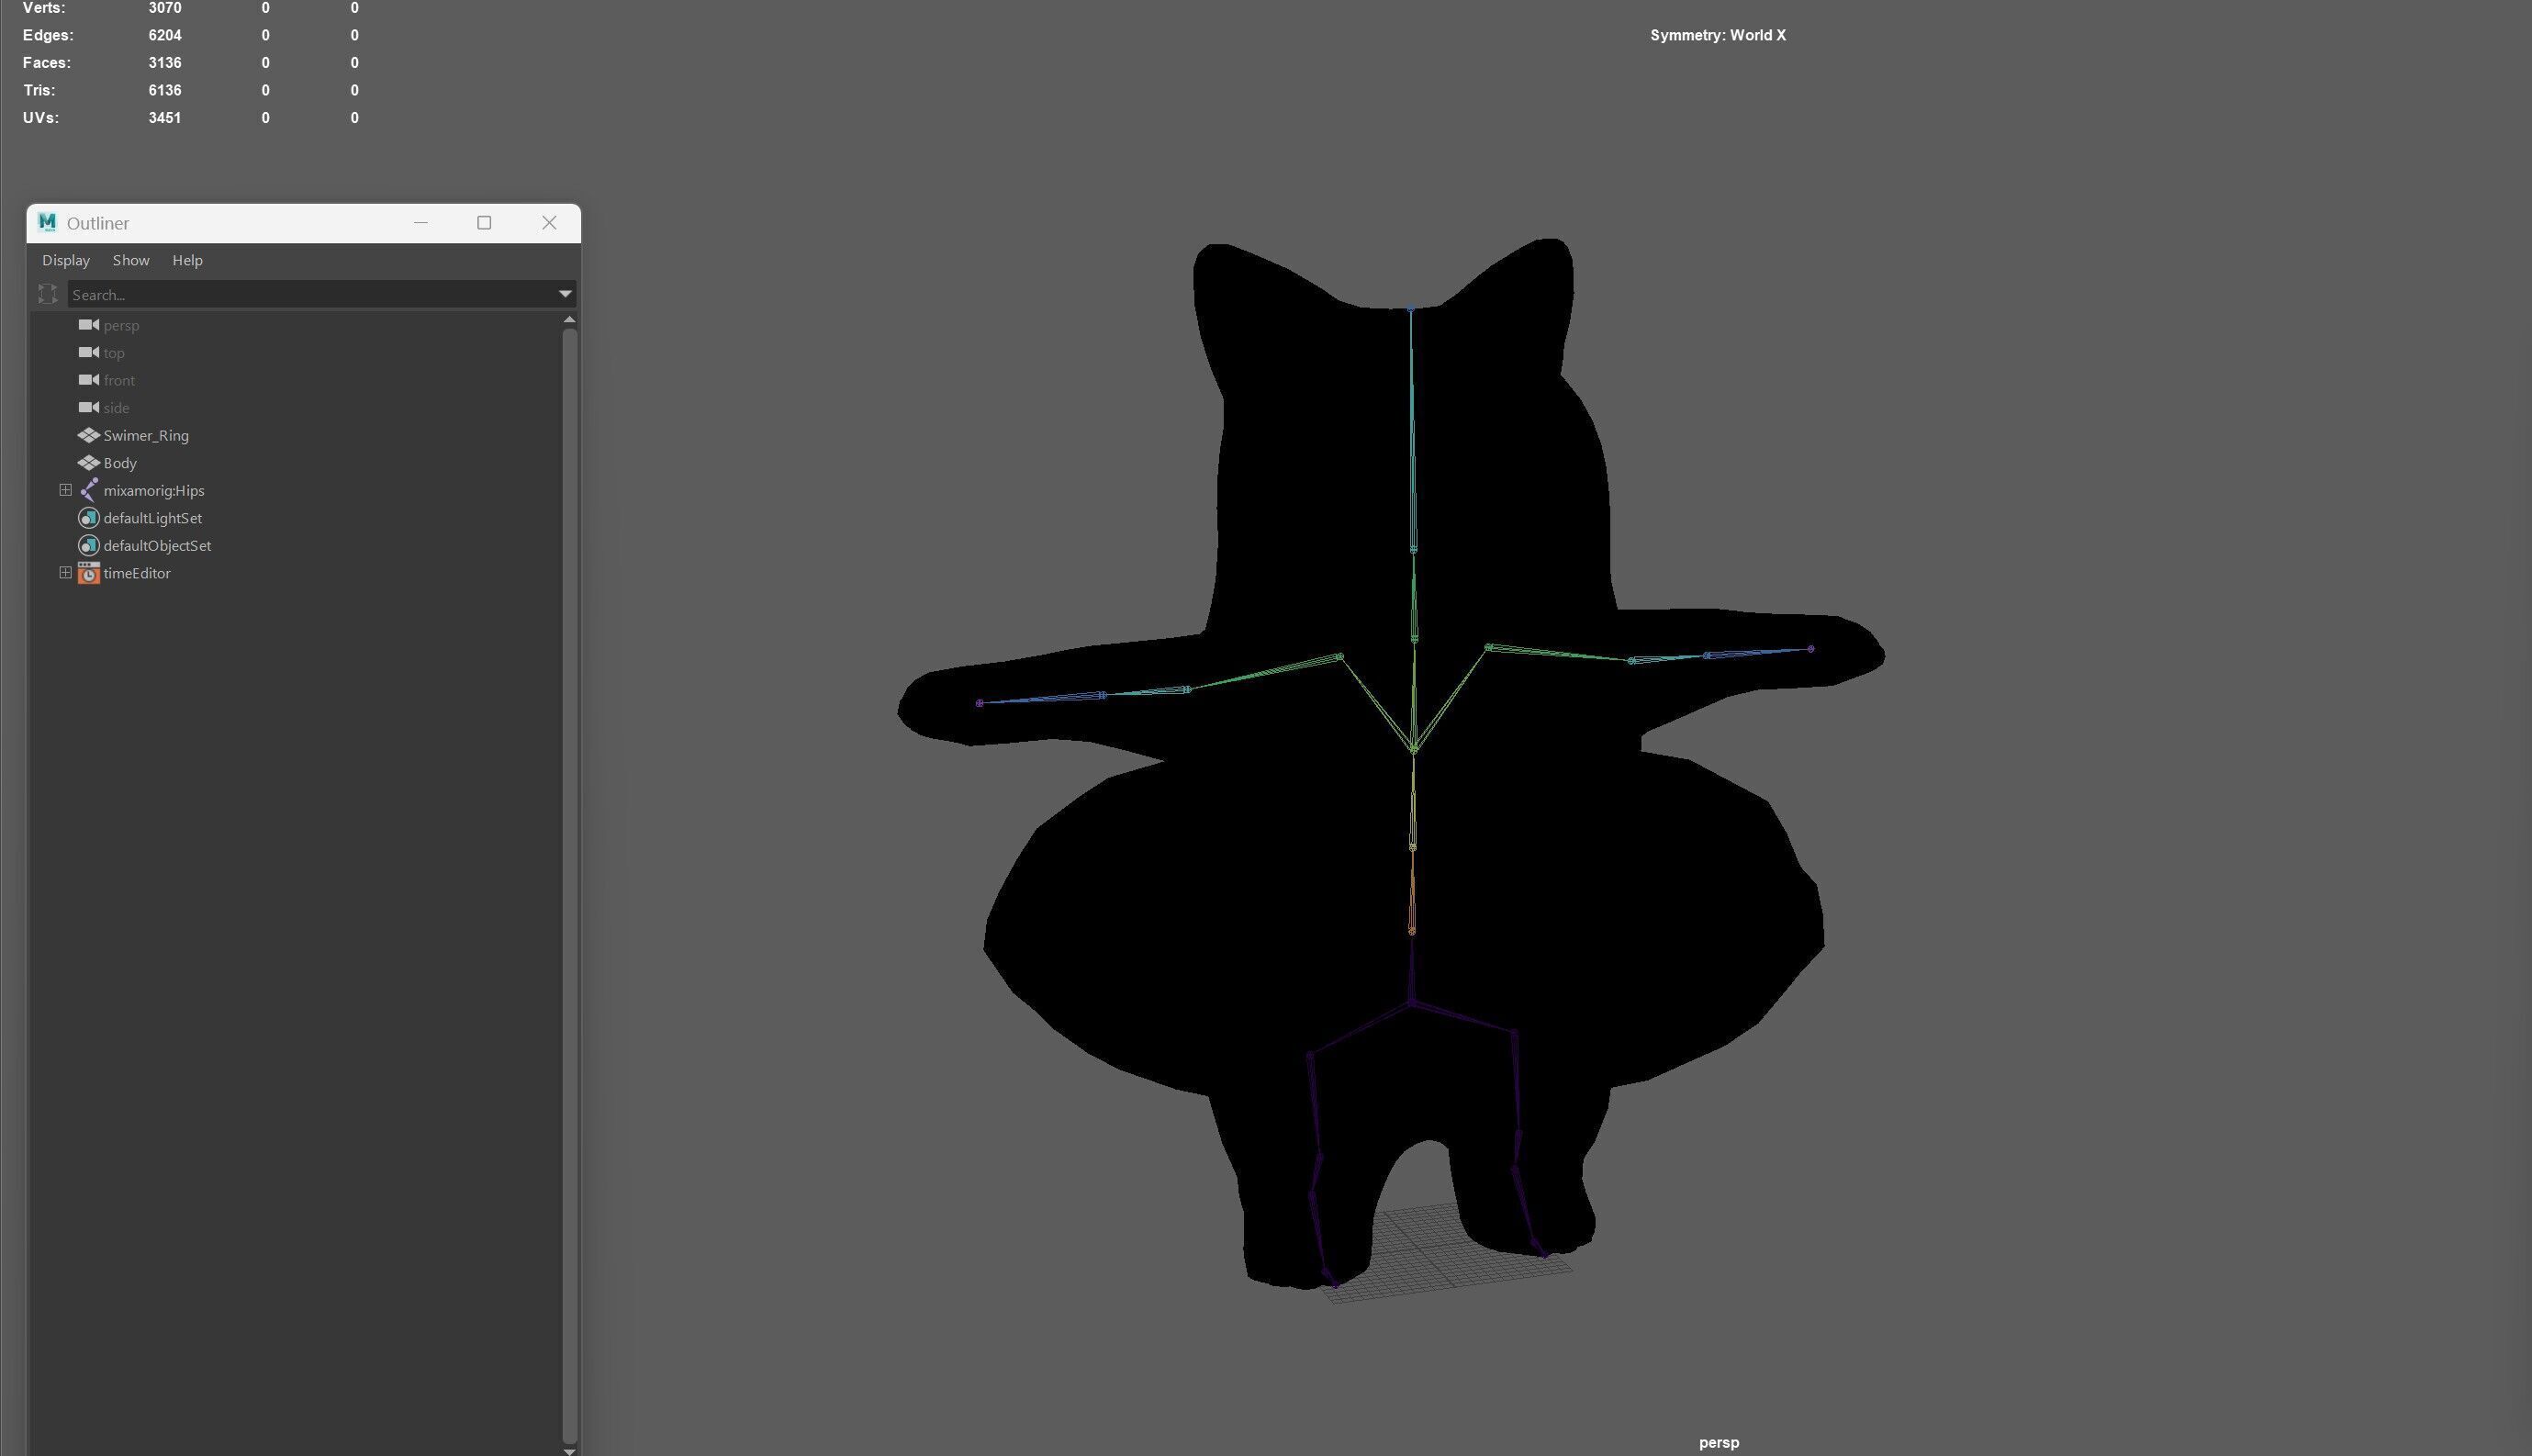Select the defaultLightSet row
2532x1456 pixels.
coord(296,518)
